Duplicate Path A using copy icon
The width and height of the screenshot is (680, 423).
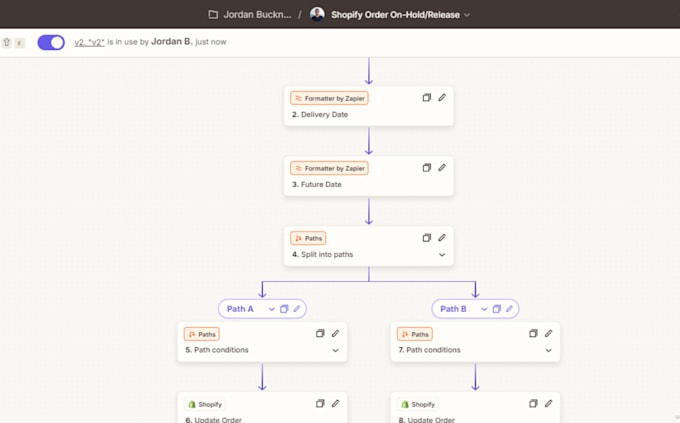click(x=284, y=309)
